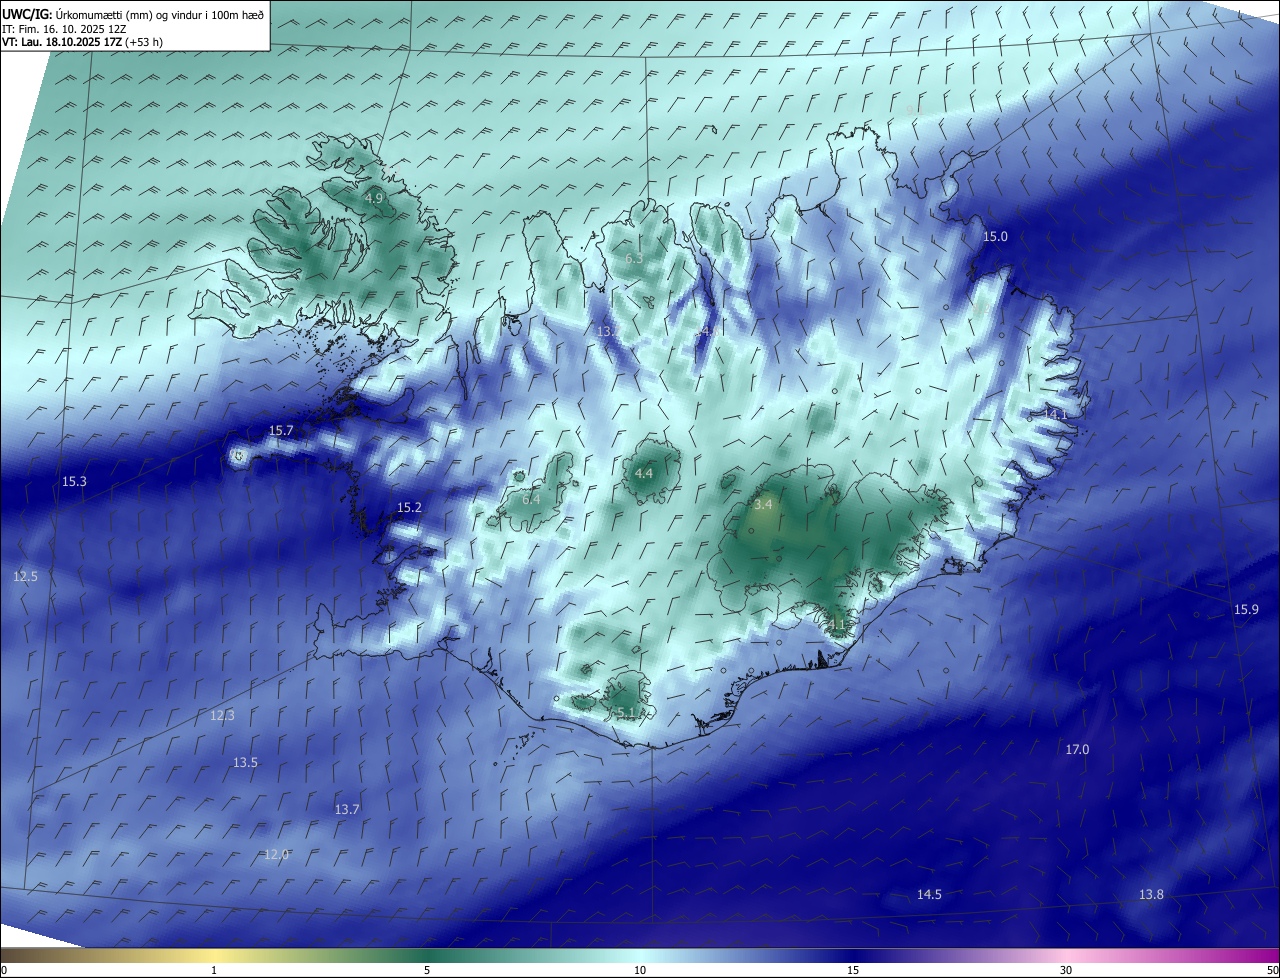The image size is (1280, 978).
Task: Click the 15.3 value on the western sea
Action: [x=74, y=482]
